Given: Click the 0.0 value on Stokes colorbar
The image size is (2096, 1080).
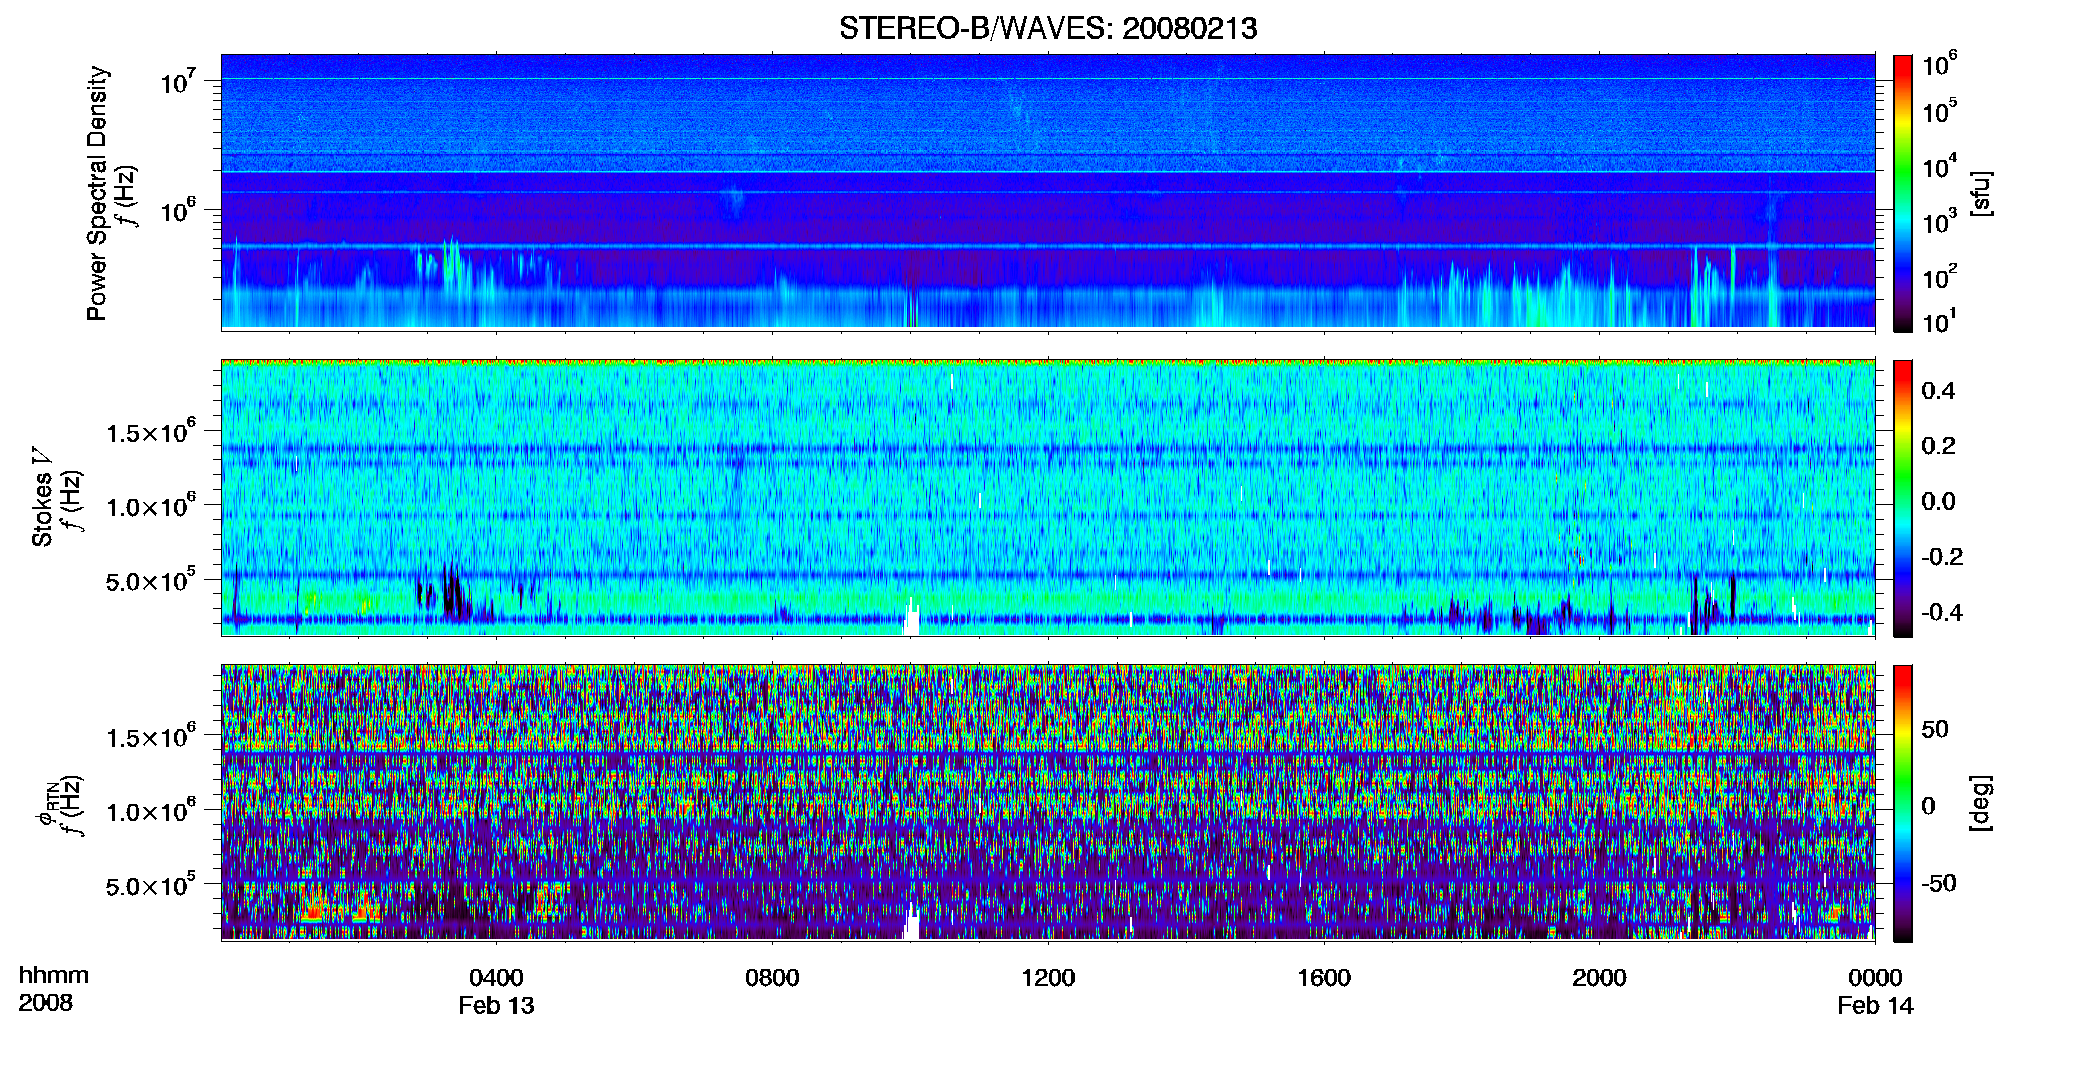Looking at the screenshot, I should 1938,502.
